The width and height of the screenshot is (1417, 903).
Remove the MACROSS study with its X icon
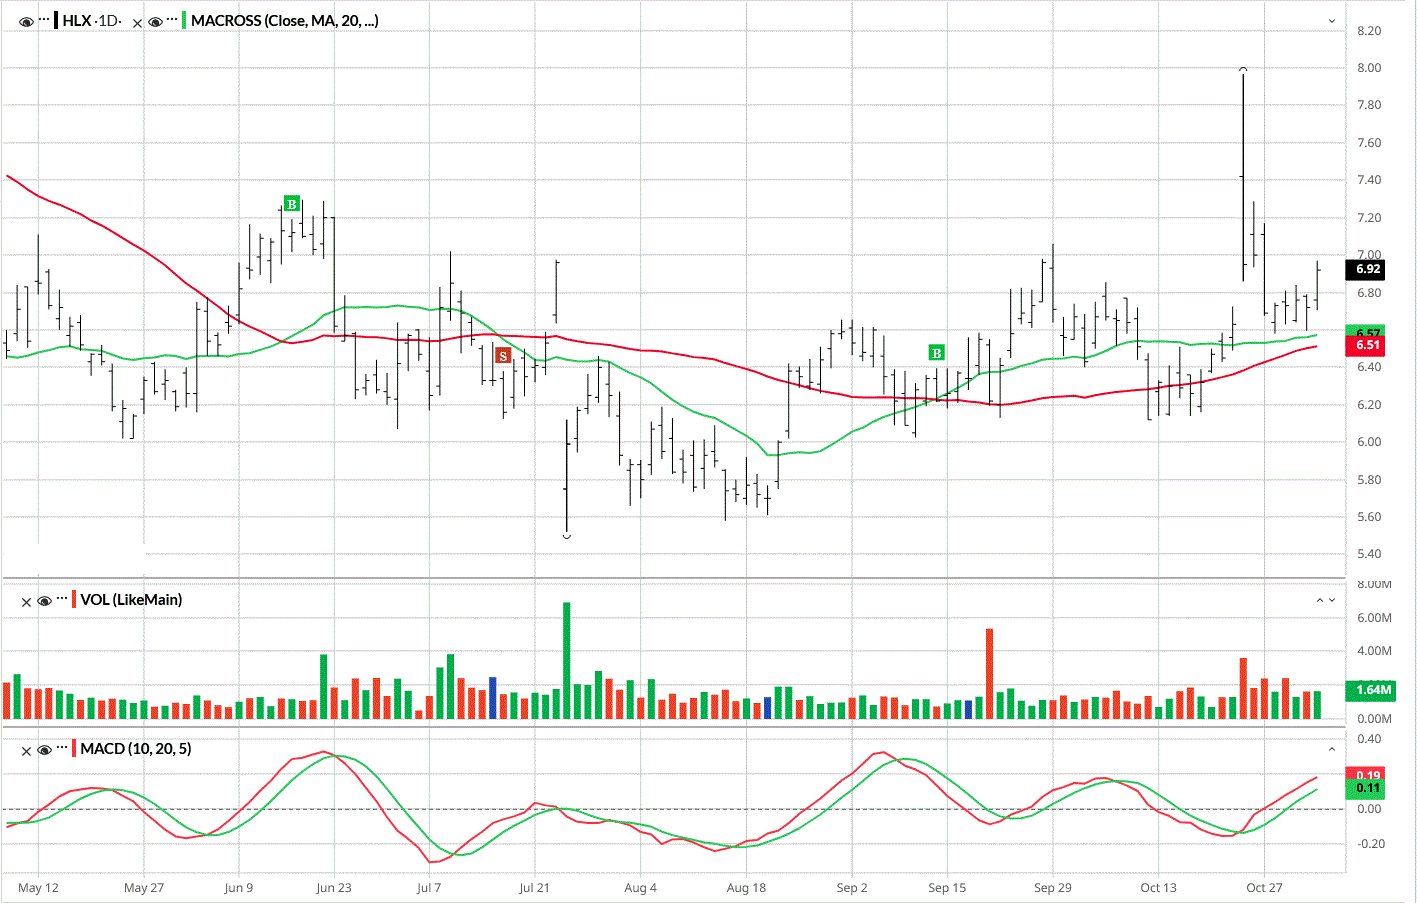click(138, 22)
